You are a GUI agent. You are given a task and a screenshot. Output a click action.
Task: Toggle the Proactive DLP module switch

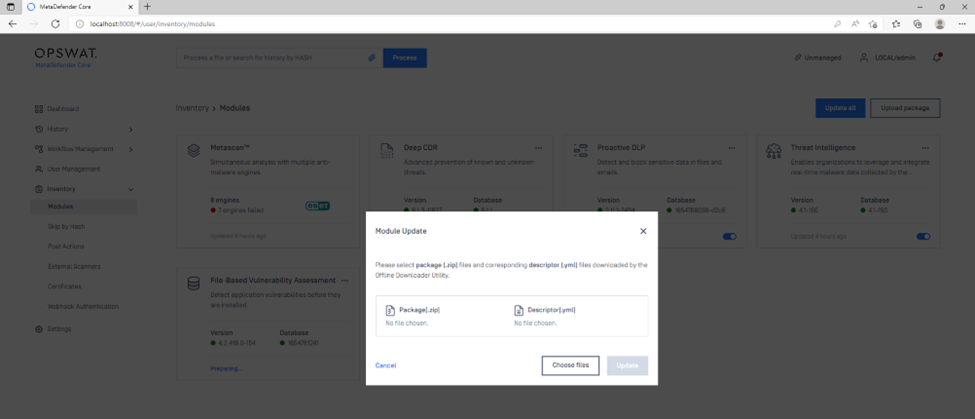(729, 236)
